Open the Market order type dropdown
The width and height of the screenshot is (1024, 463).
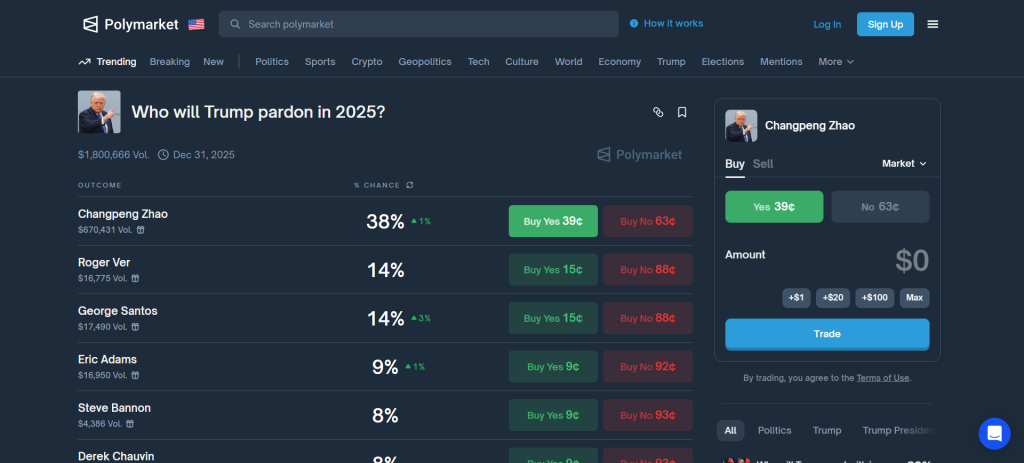(904, 163)
